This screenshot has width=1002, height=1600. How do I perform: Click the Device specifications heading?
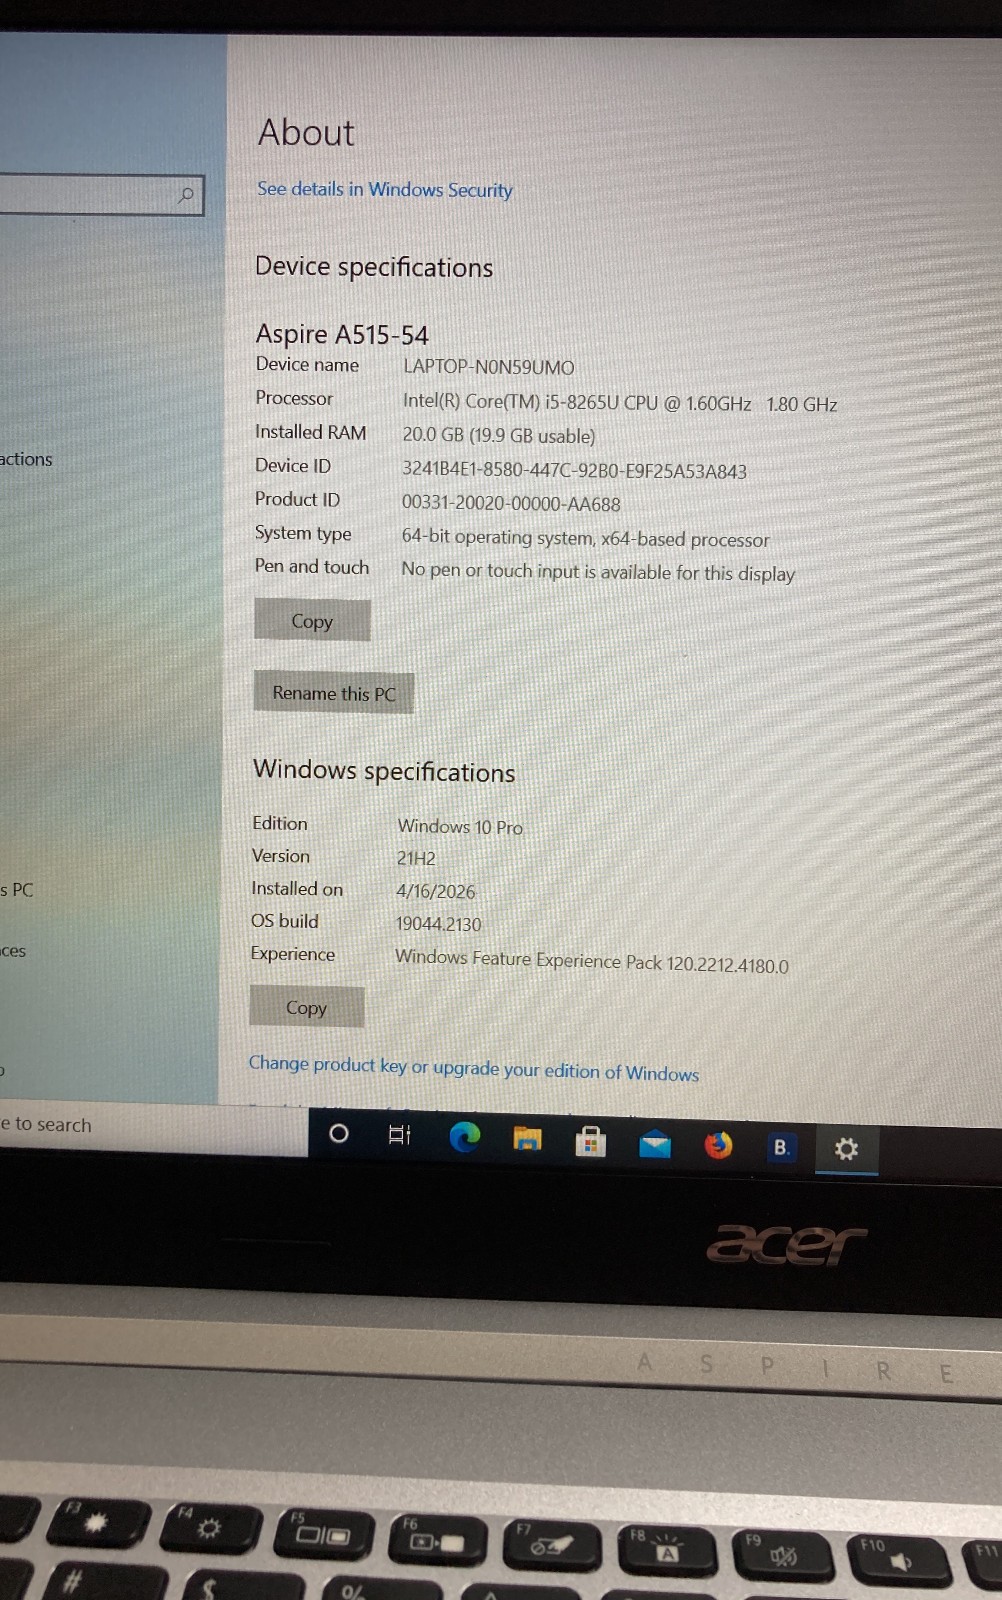pos(374,267)
